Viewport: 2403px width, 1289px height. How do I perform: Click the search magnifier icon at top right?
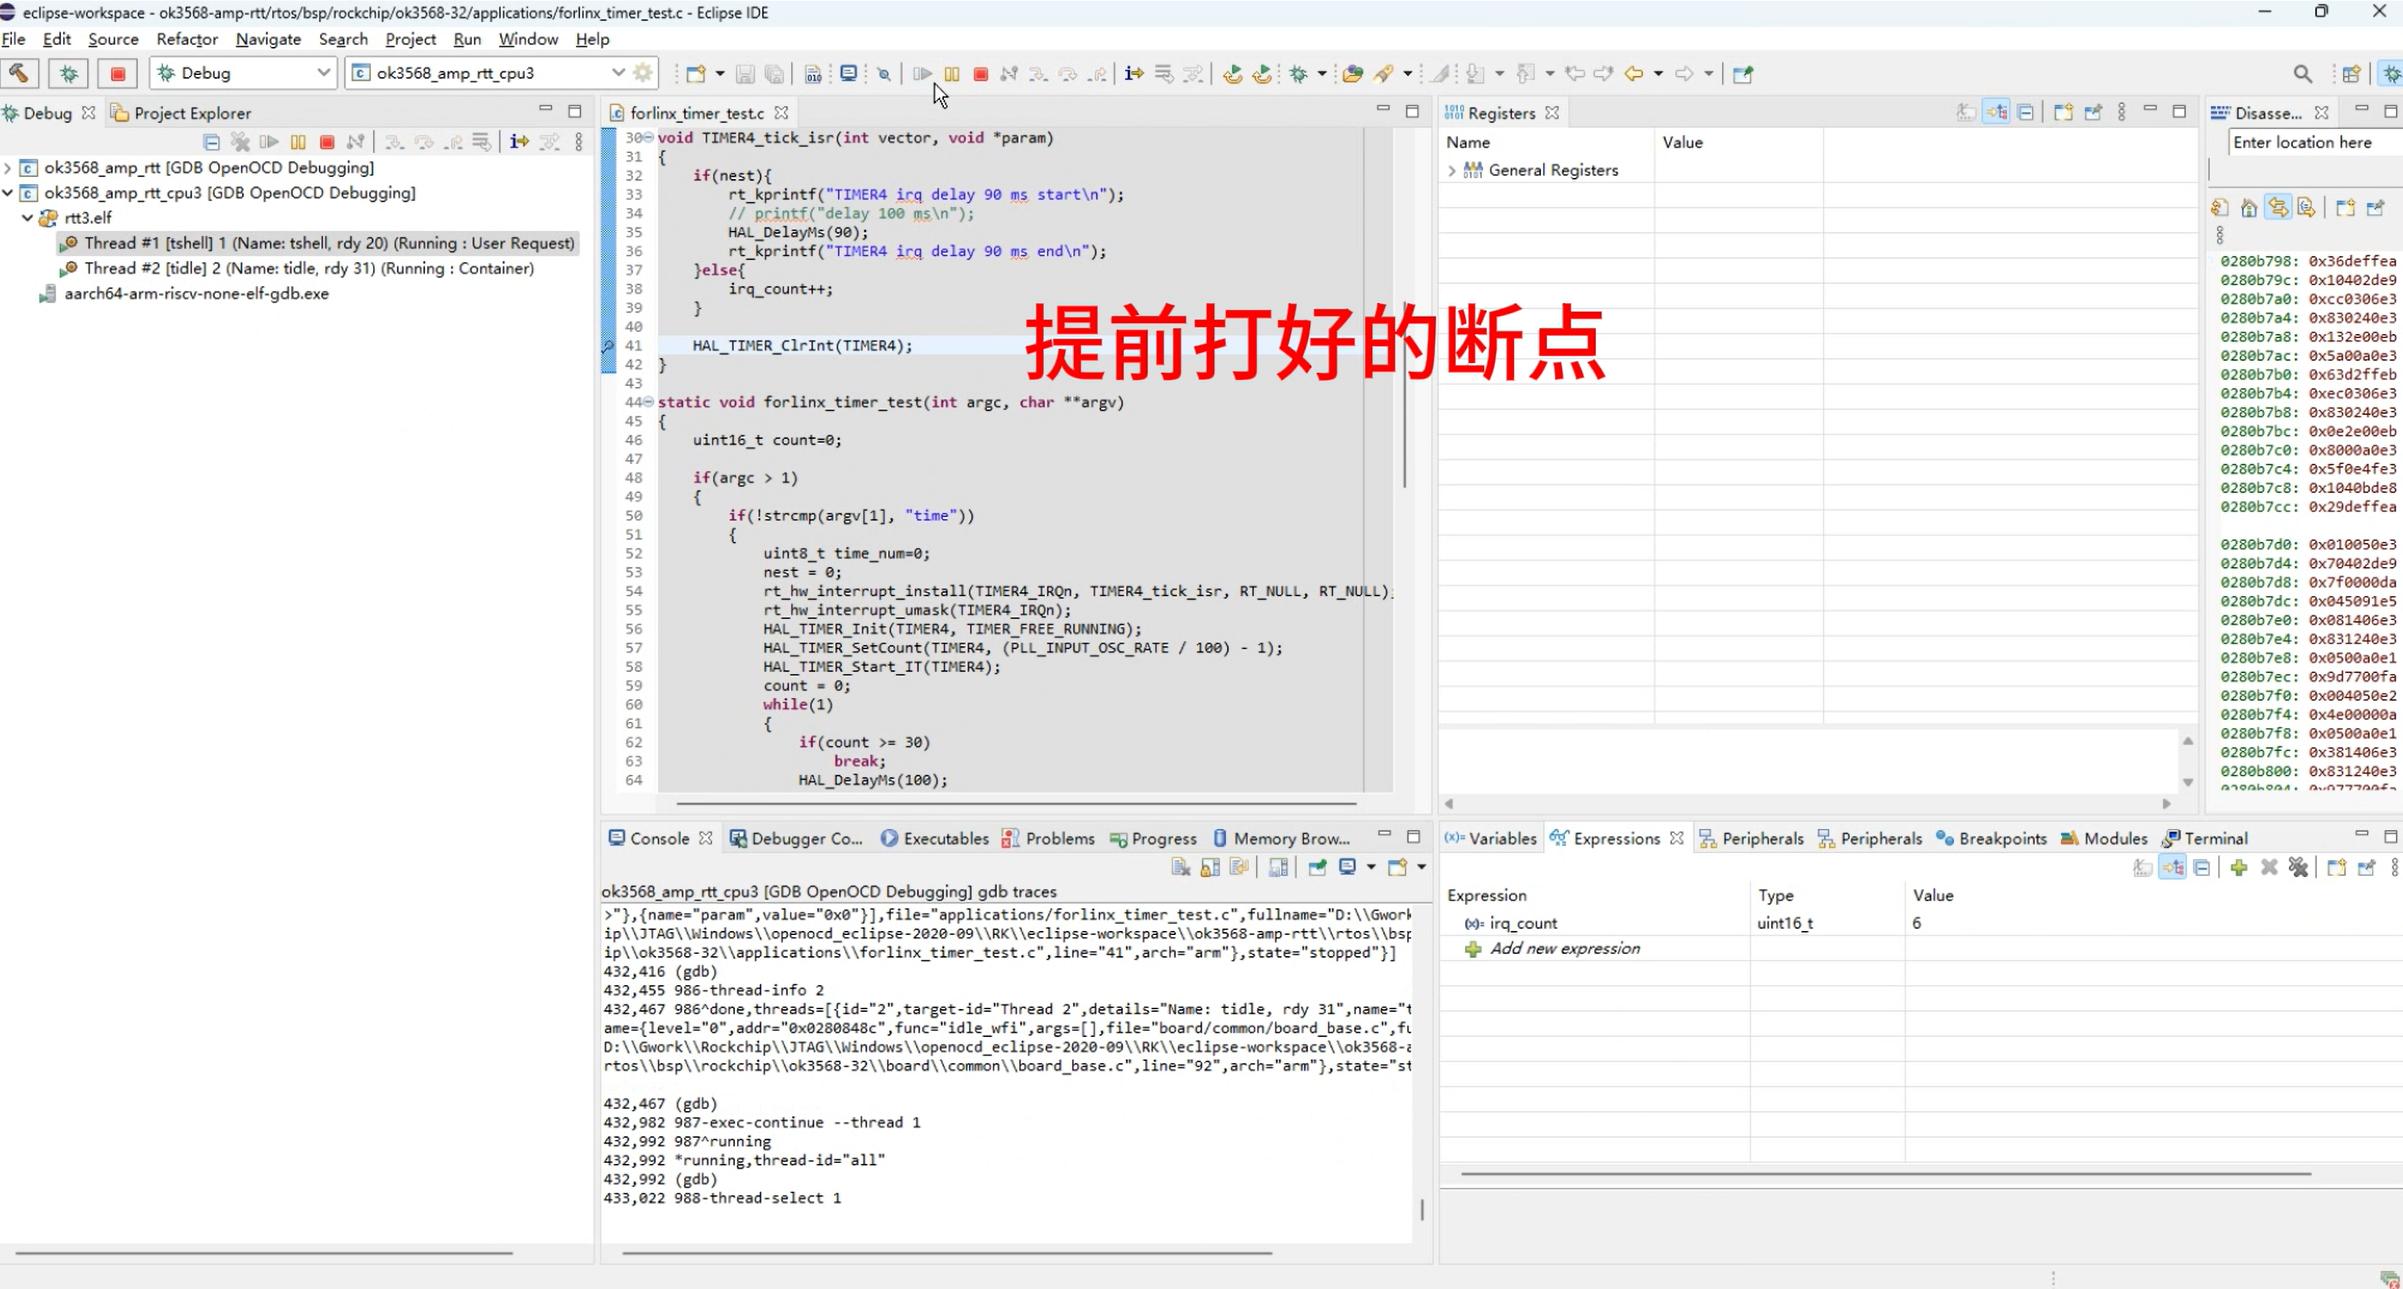click(x=2302, y=74)
